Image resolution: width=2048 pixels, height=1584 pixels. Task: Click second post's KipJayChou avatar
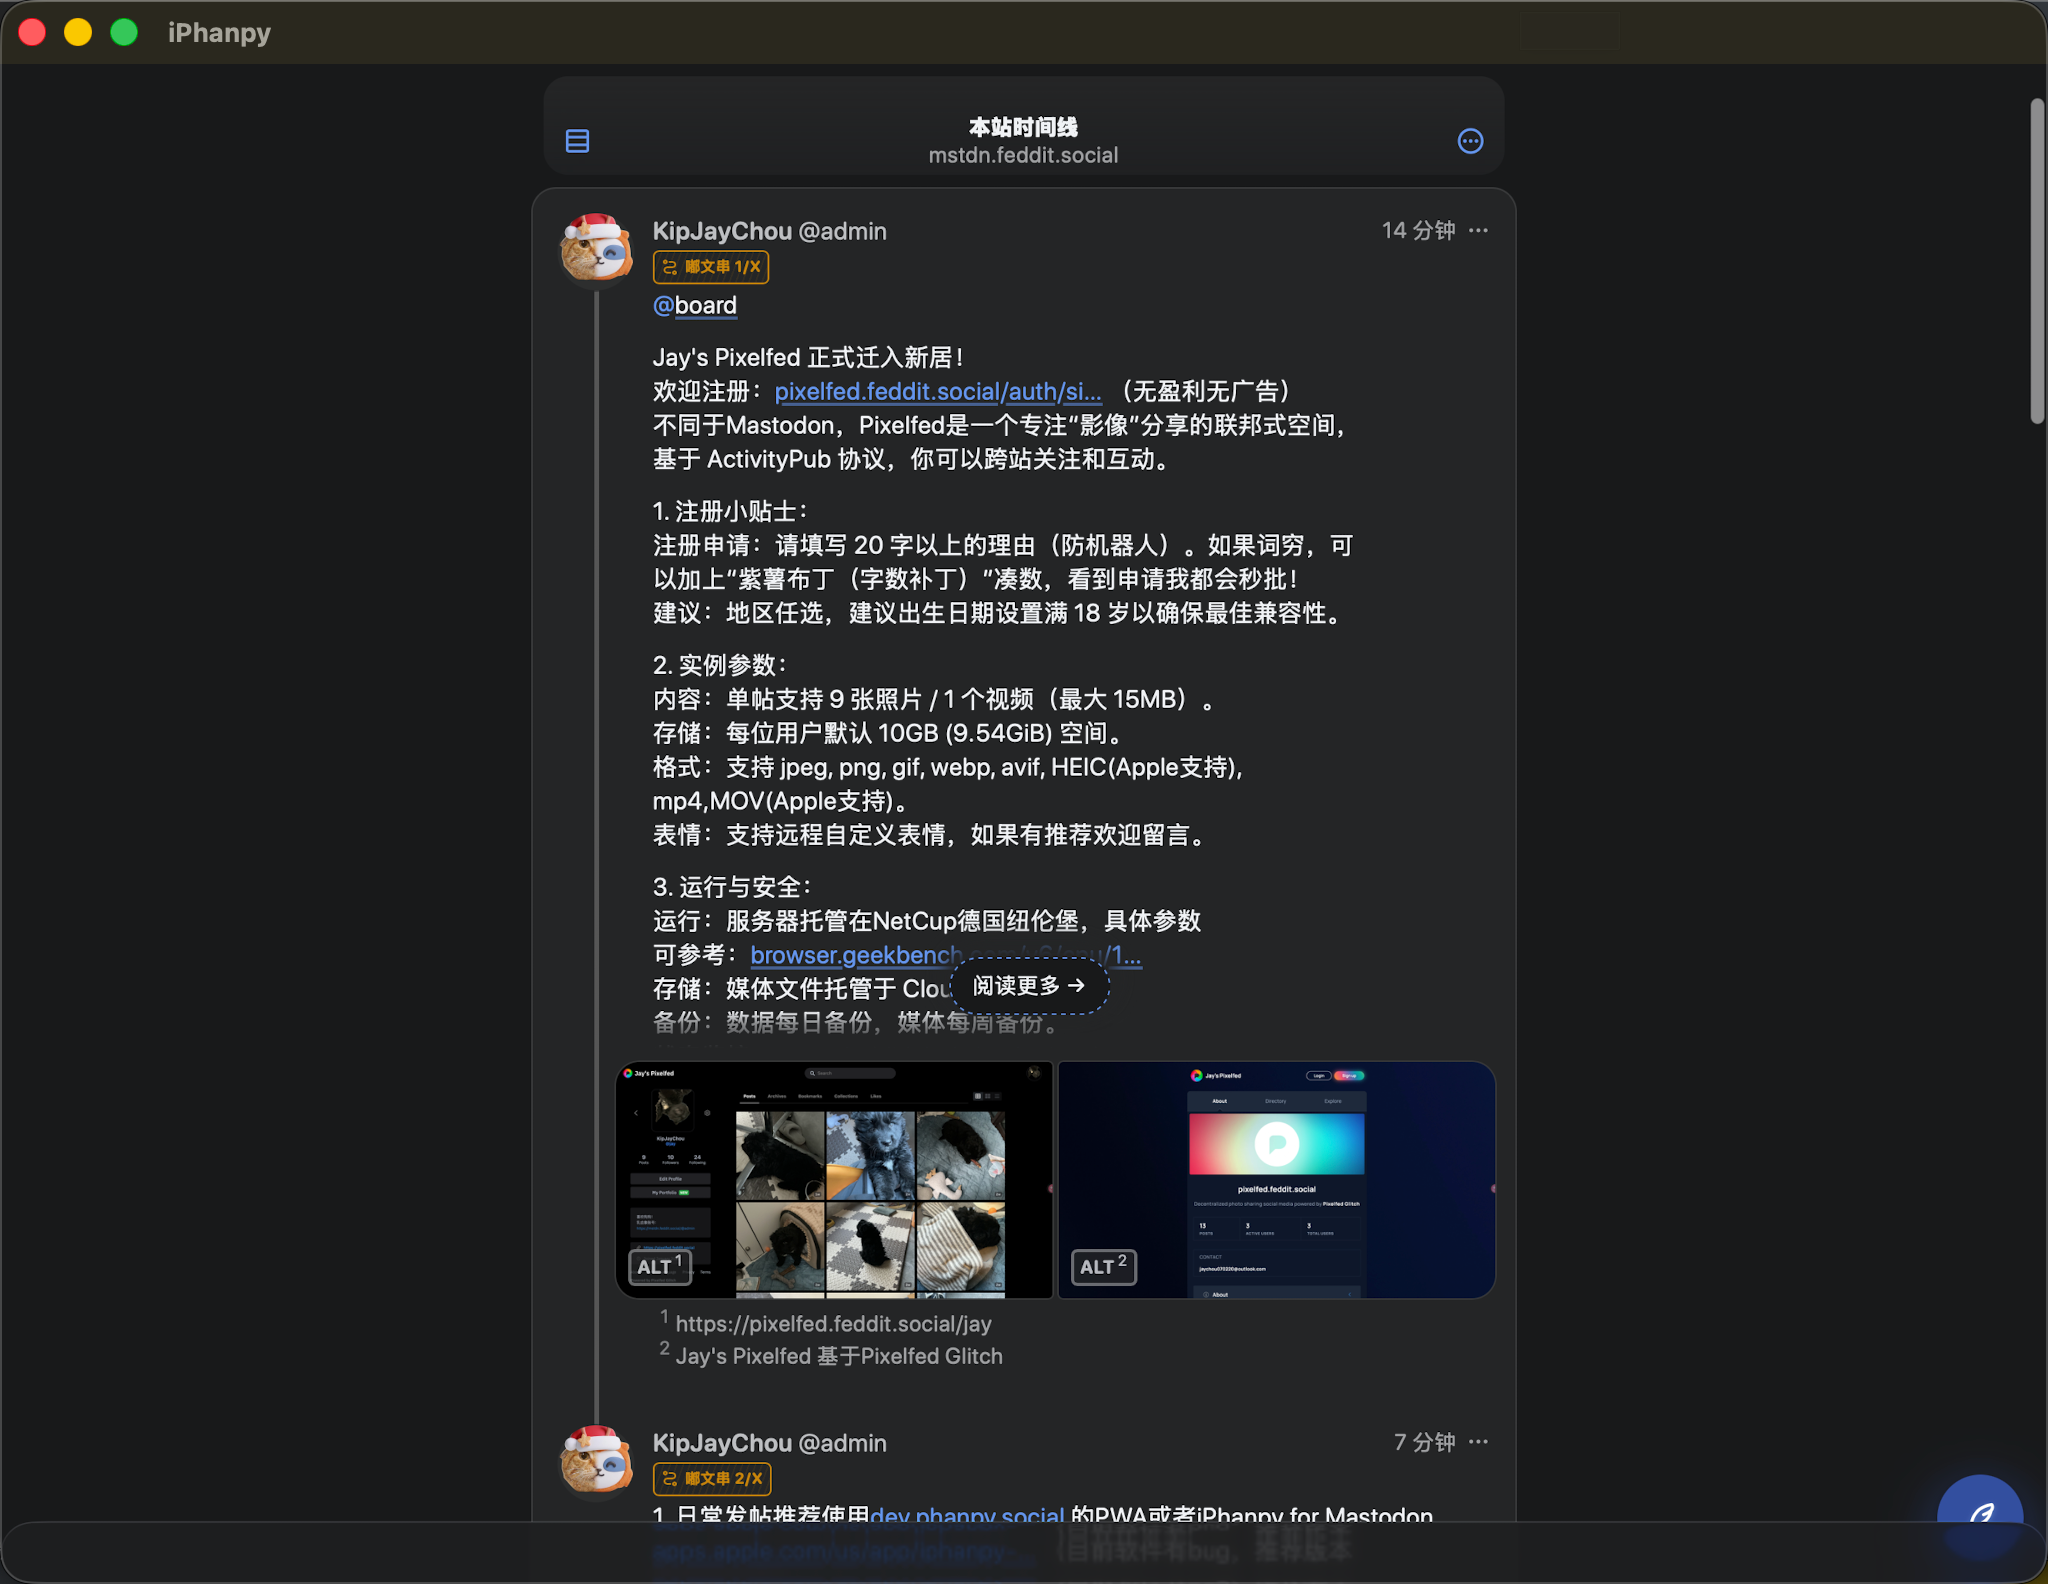(x=596, y=1459)
